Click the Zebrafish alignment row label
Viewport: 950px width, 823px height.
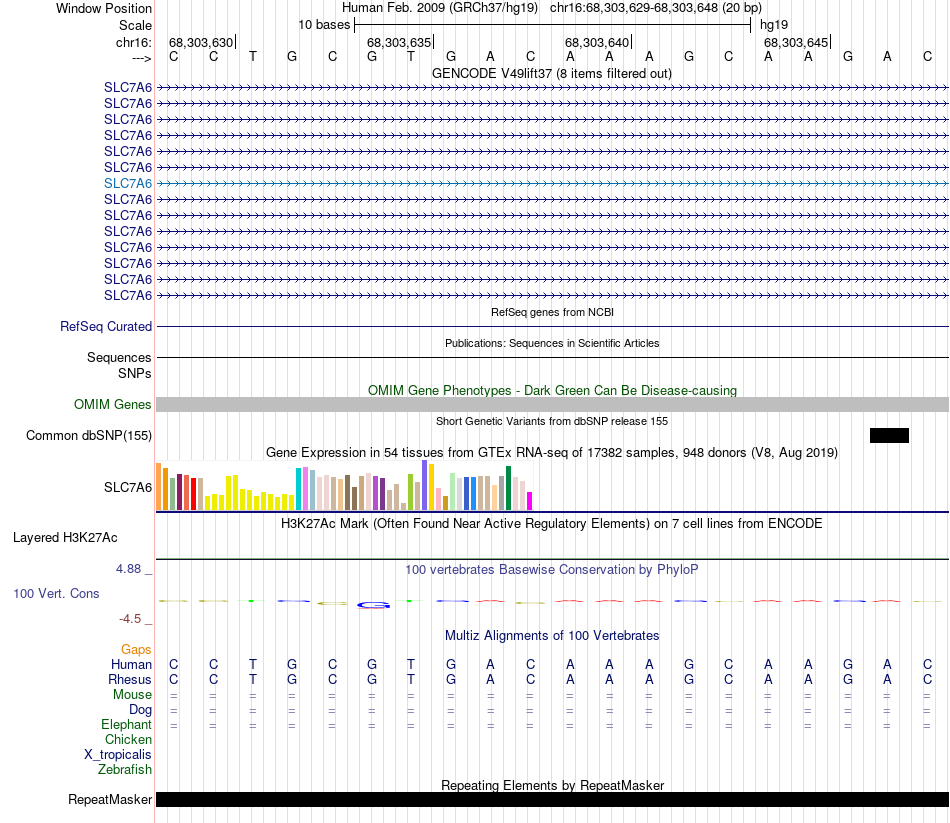click(x=125, y=769)
